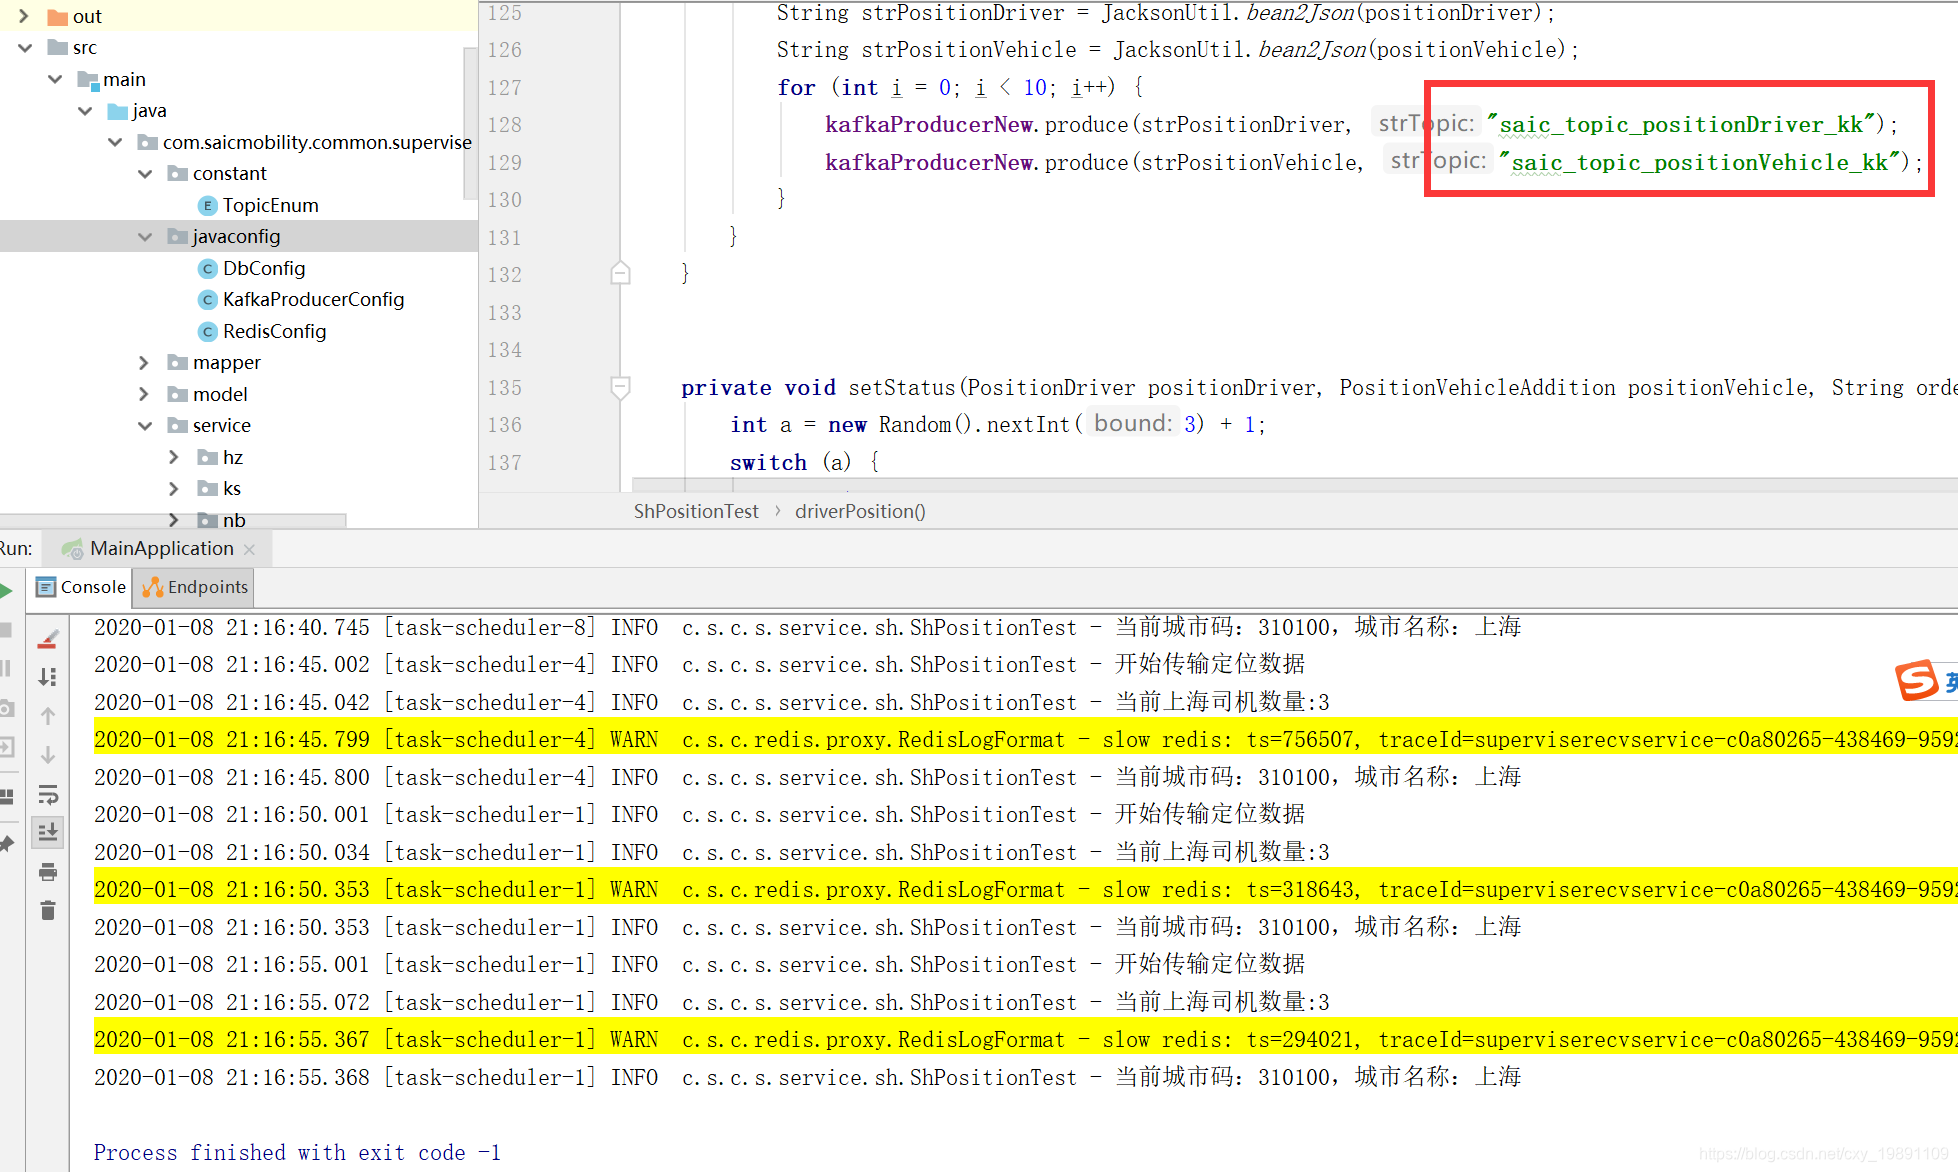Click the WARN log at 21:16:45.799
The width and height of the screenshot is (1958, 1172).
1025,740
